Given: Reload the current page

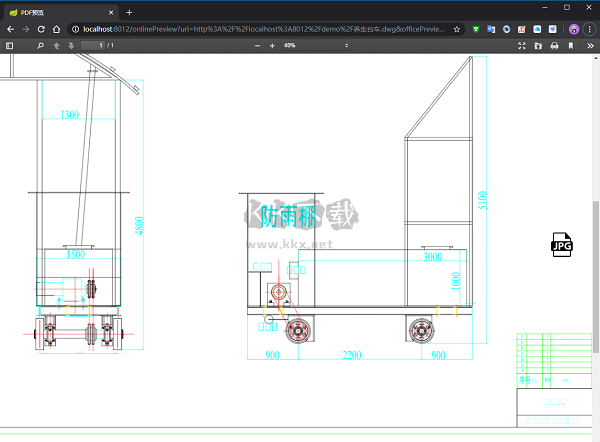Looking at the screenshot, I should (41, 29).
